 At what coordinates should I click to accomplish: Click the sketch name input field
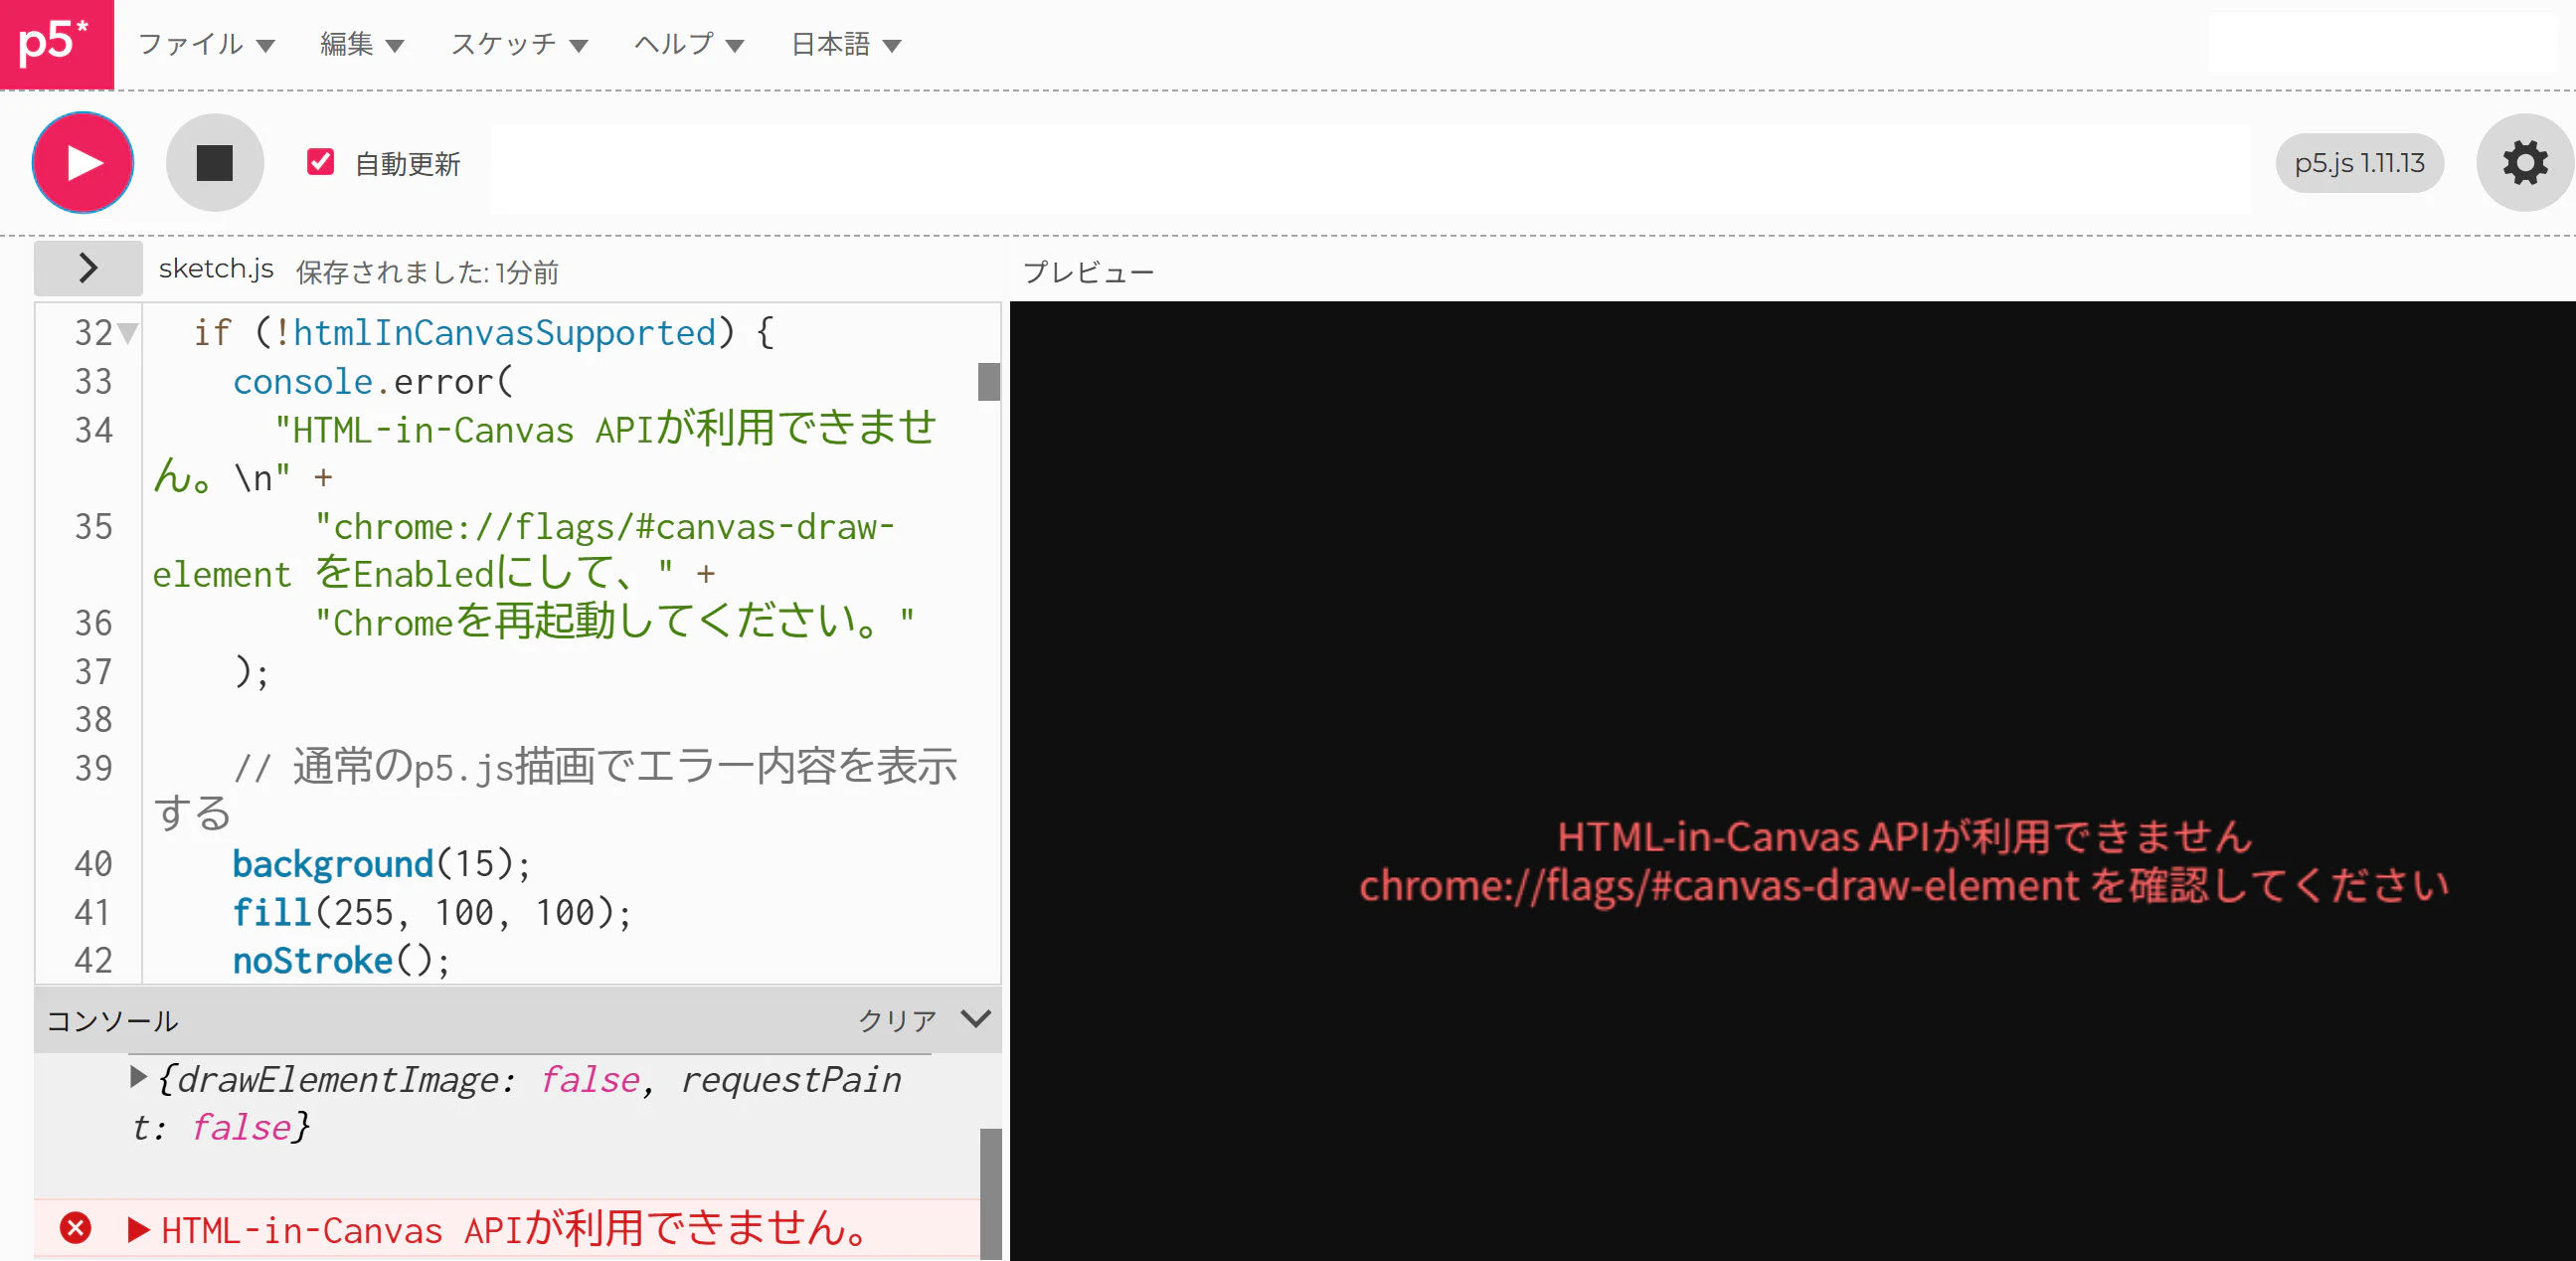[1371, 168]
